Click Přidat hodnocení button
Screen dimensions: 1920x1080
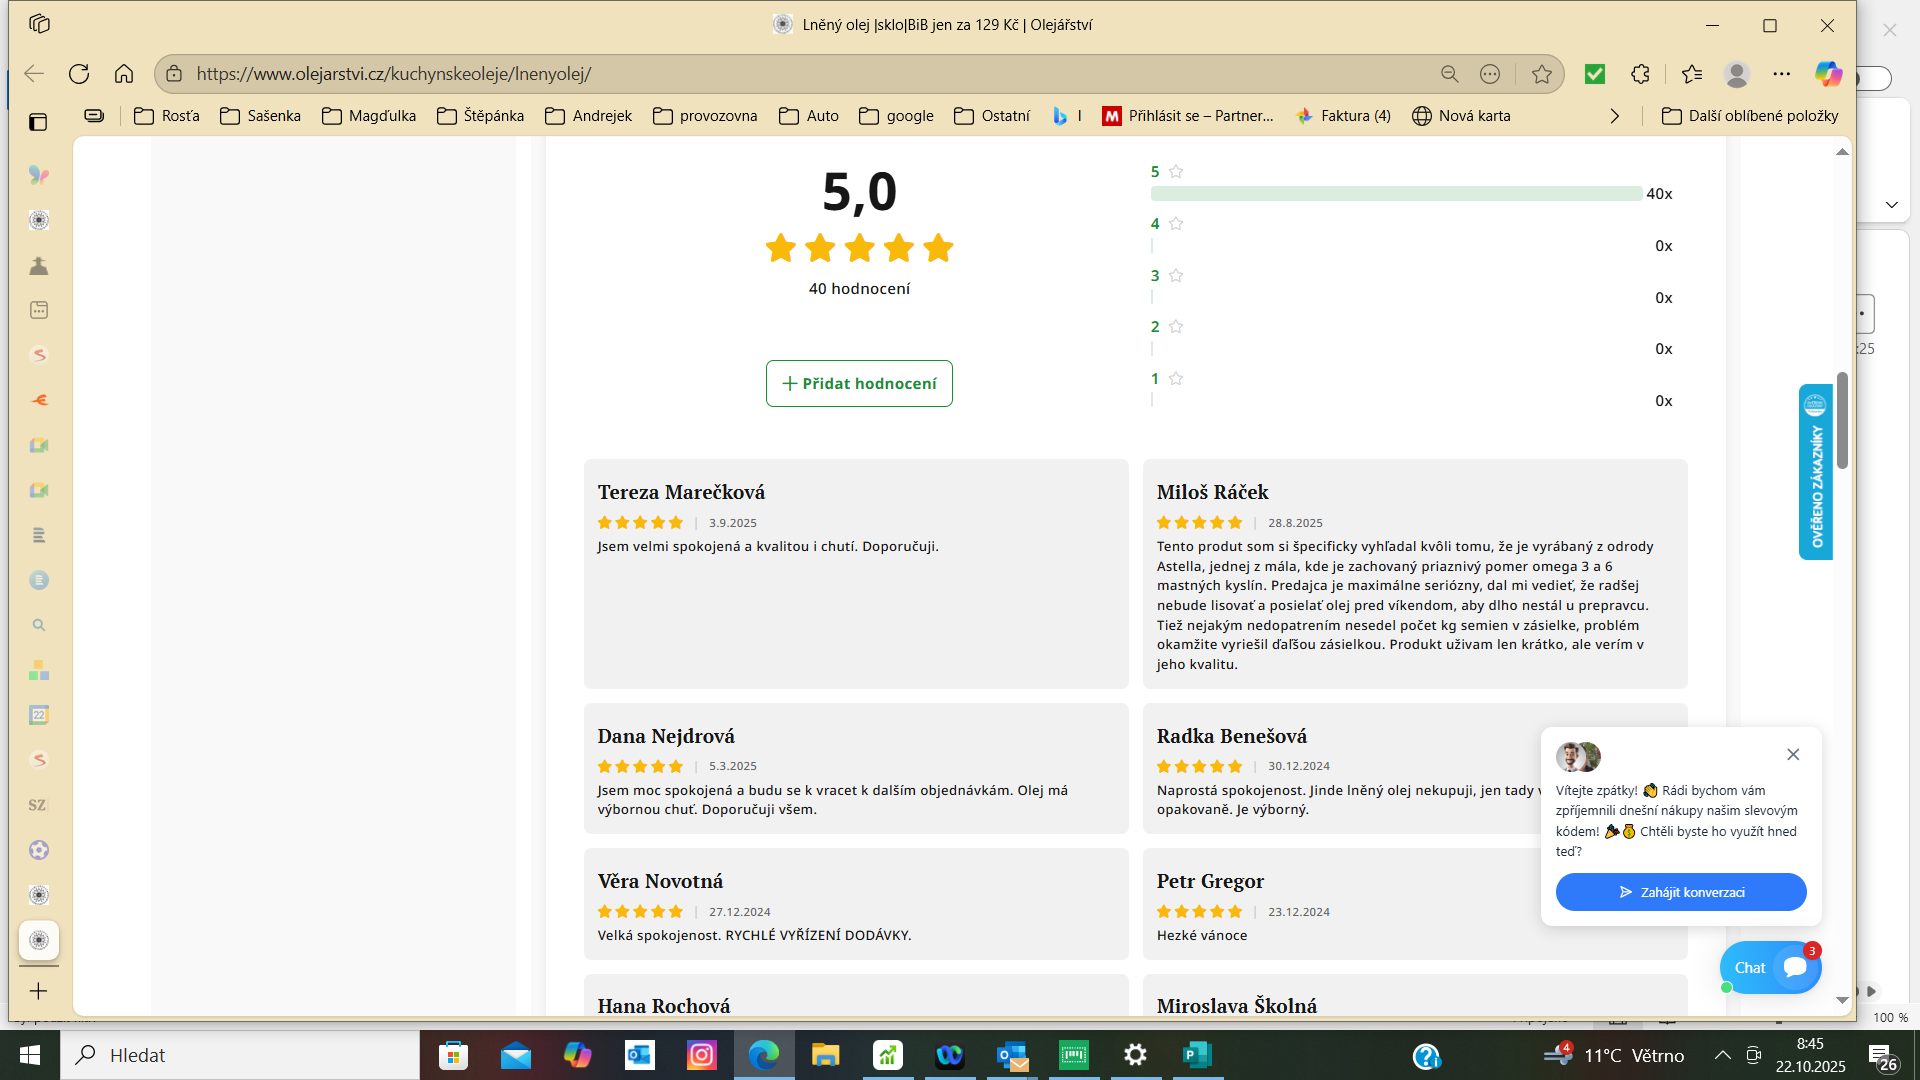click(859, 384)
